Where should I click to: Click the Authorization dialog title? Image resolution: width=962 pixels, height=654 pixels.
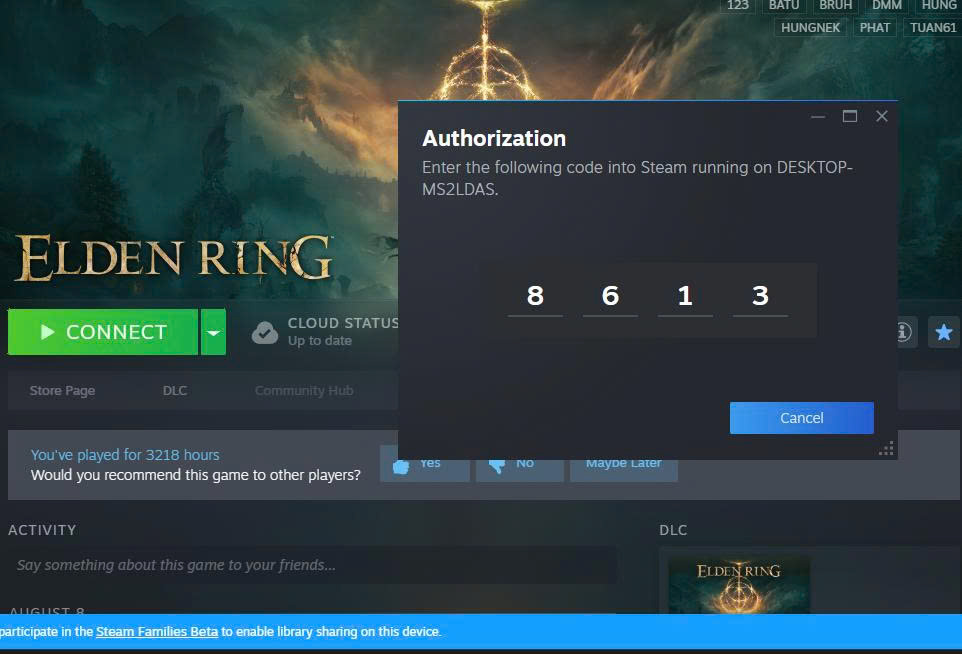494,139
